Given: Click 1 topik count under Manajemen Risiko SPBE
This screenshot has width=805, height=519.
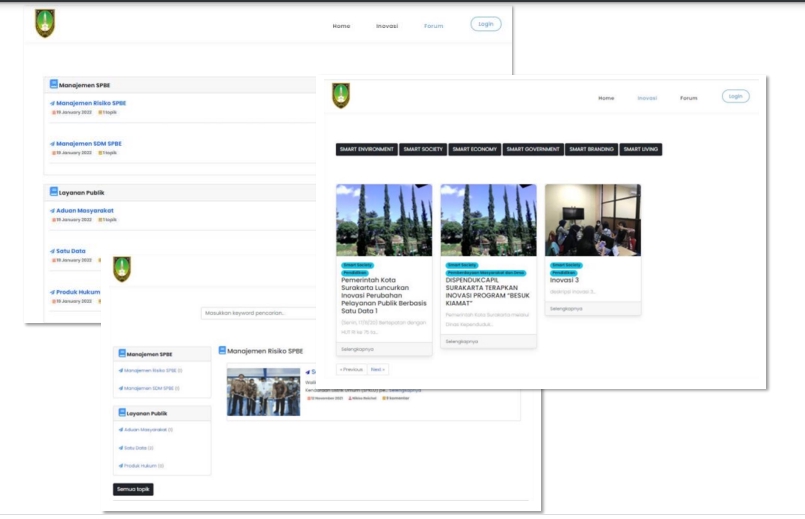Looking at the screenshot, I should (108, 112).
